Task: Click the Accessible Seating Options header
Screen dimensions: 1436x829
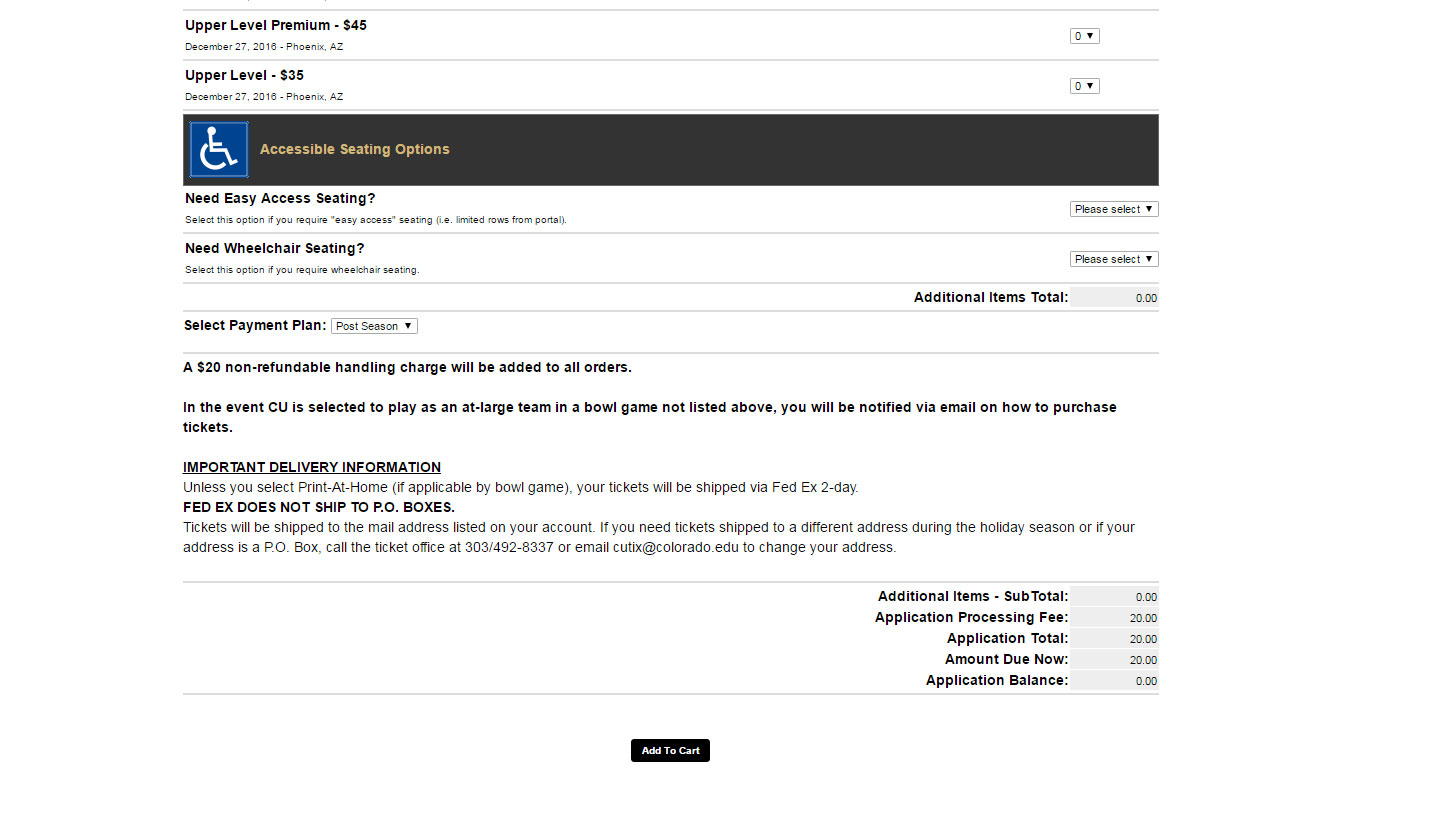Action: [355, 150]
